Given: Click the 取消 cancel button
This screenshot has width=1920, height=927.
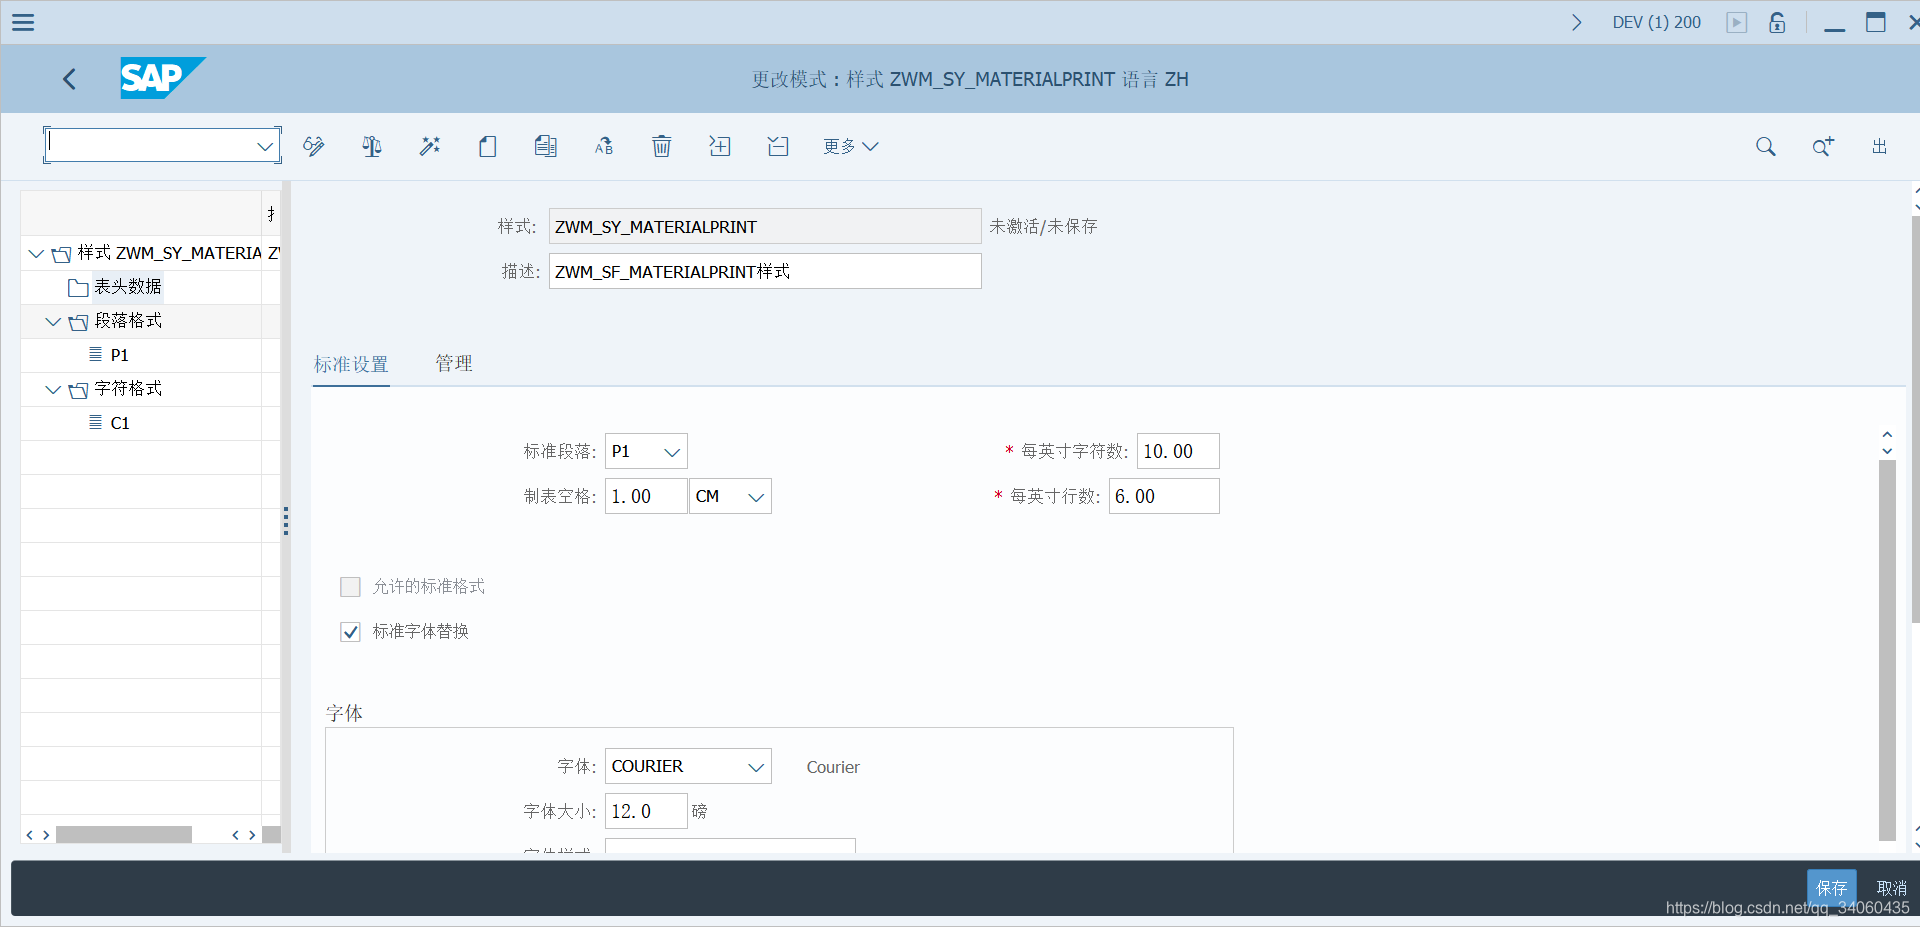Looking at the screenshot, I should tap(1891, 888).
